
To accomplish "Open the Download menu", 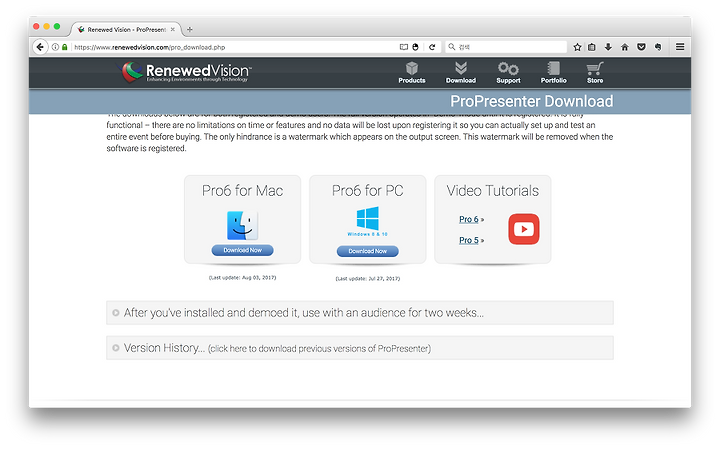I will tap(461, 73).
